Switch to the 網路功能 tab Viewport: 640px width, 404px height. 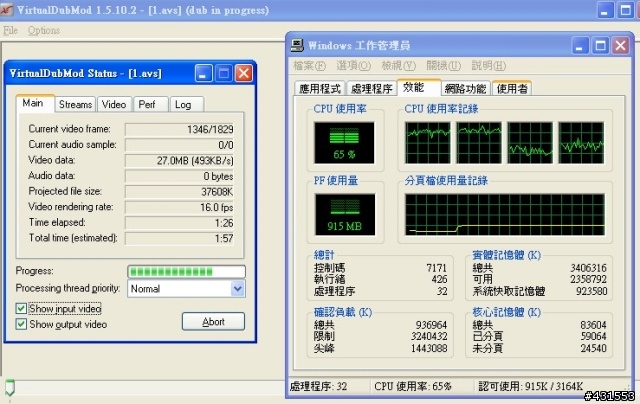(x=465, y=89)
